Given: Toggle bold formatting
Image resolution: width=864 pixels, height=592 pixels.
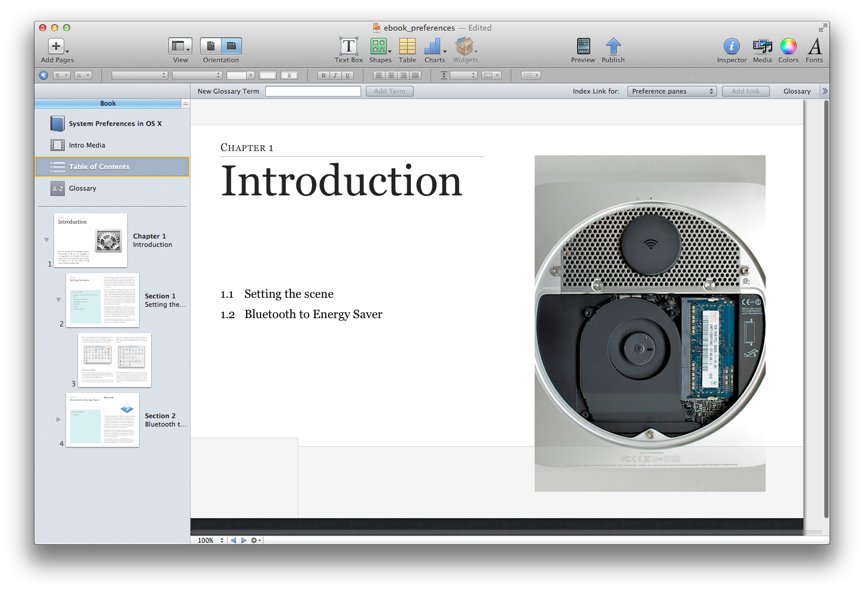Looking at the screenshot, I should (323, 75).
